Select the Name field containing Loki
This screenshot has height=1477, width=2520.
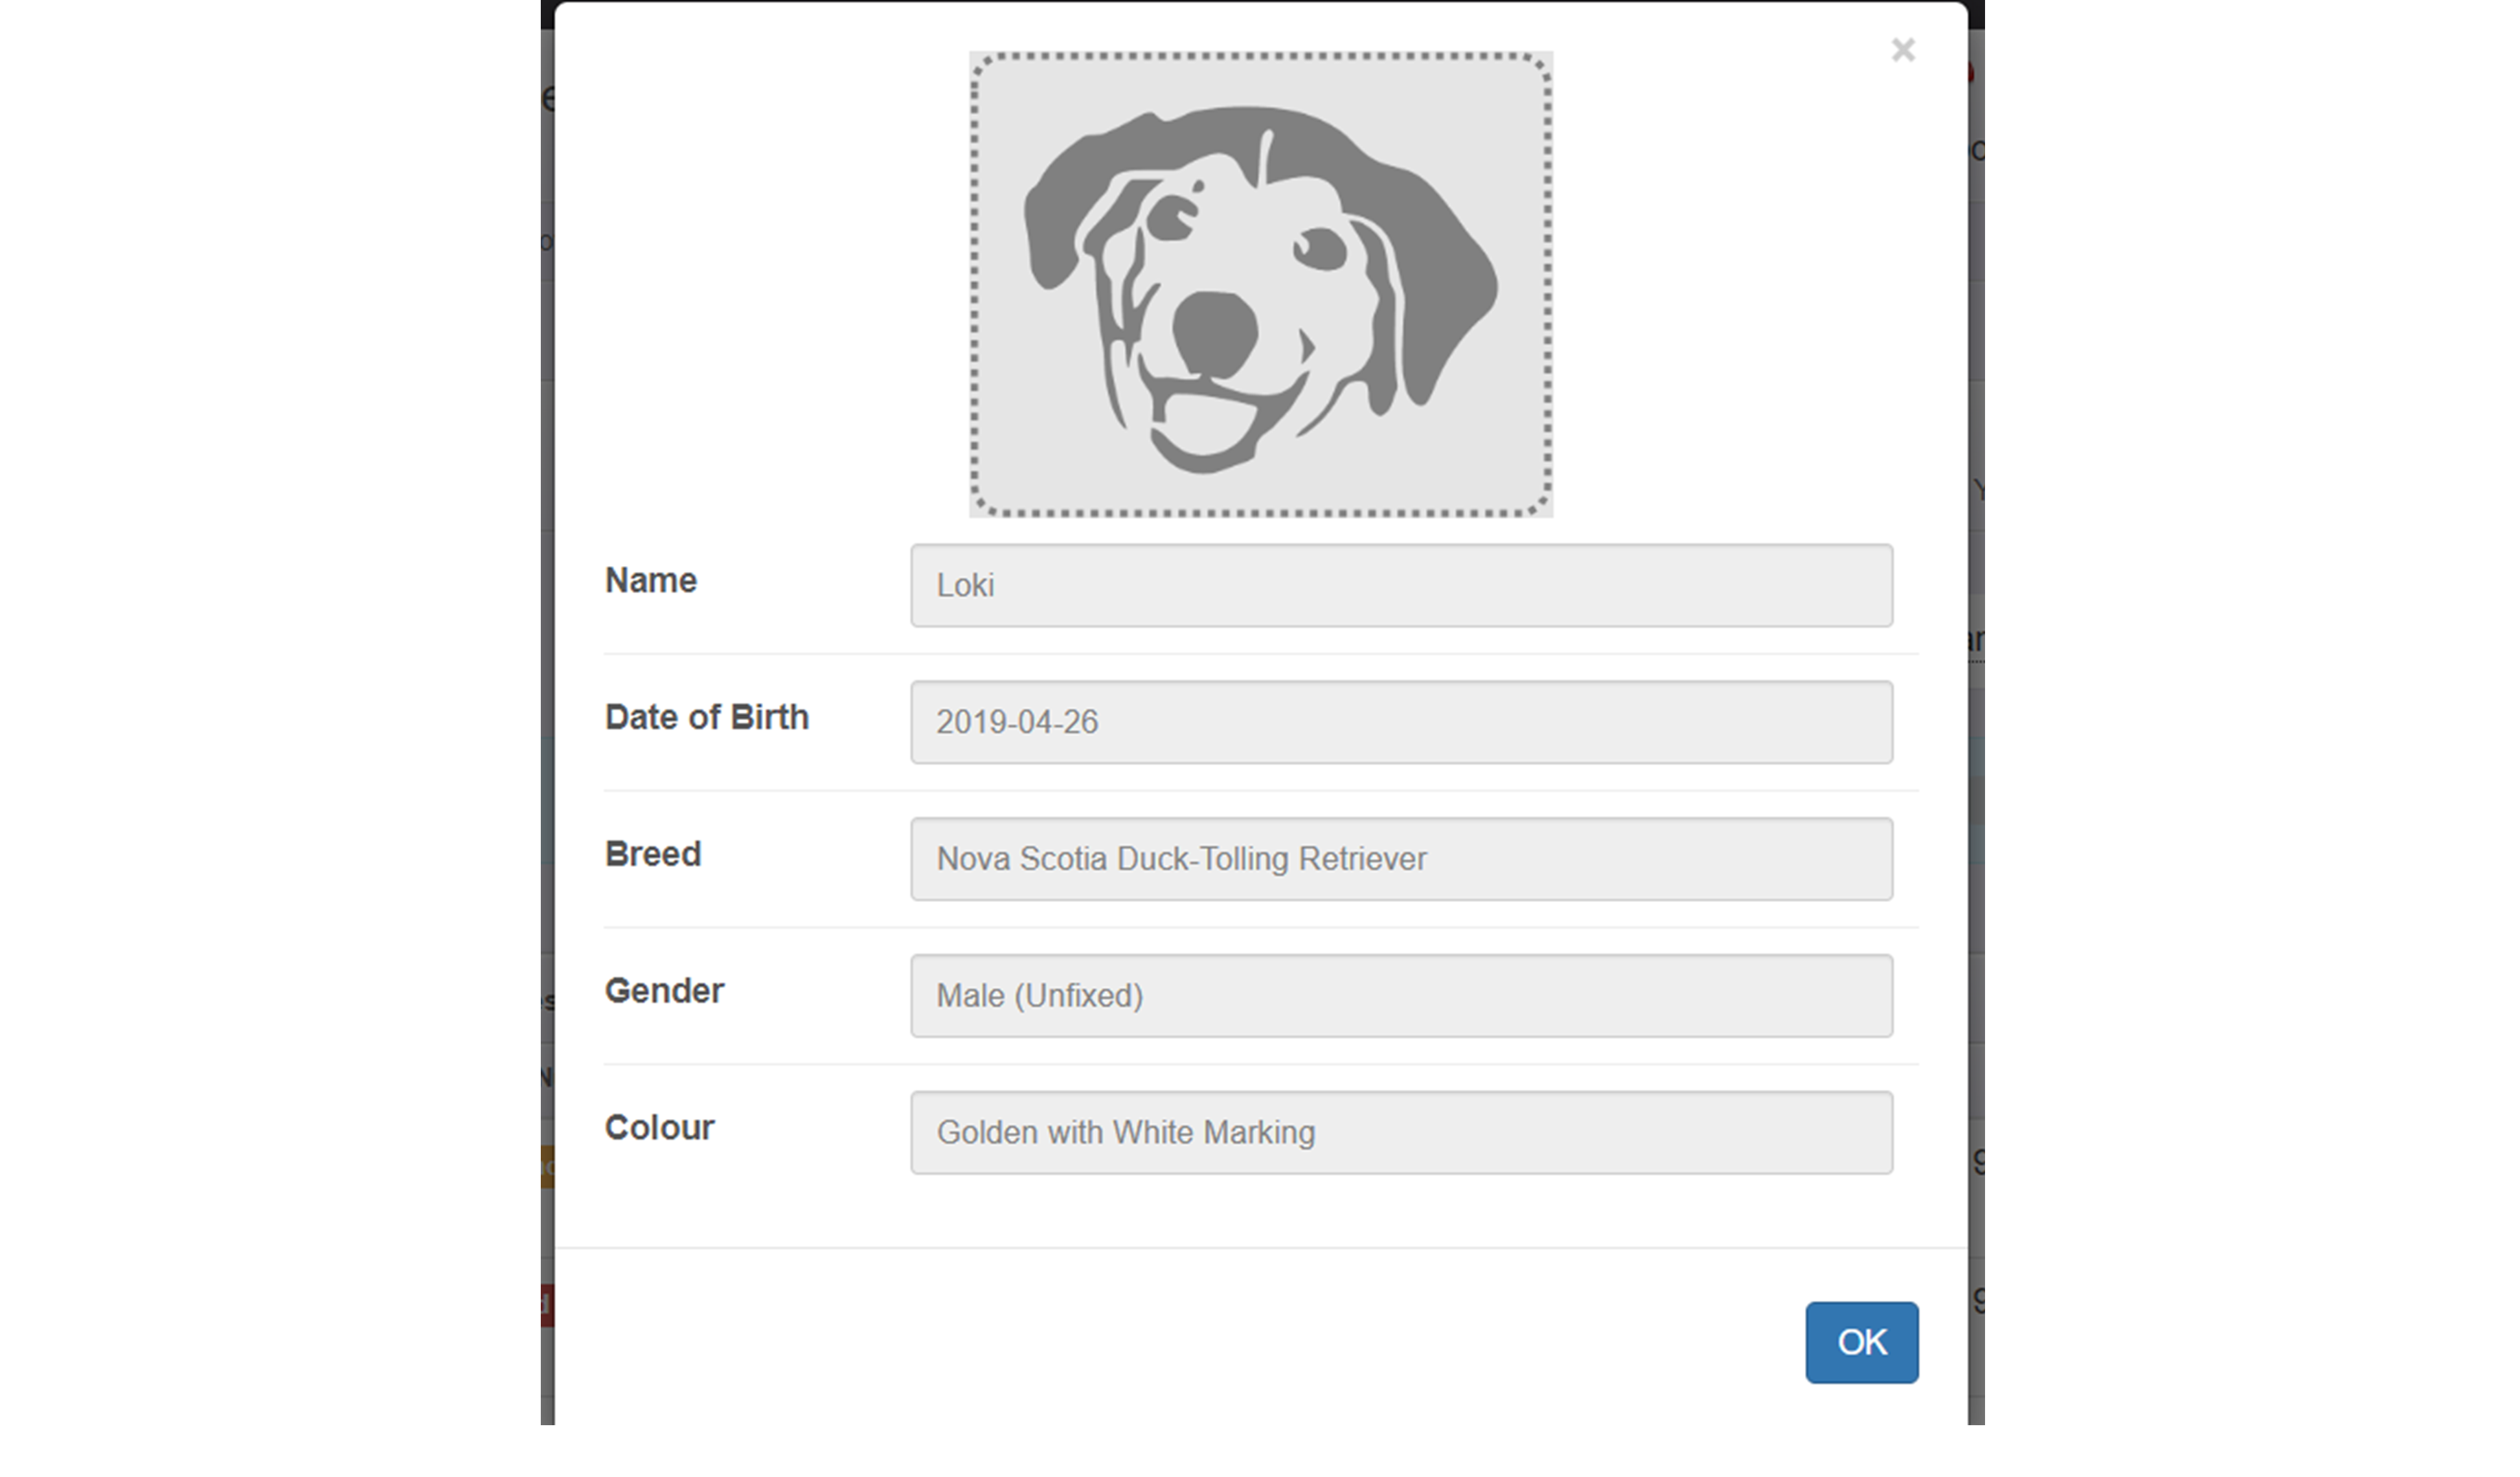click(1401, 585)
